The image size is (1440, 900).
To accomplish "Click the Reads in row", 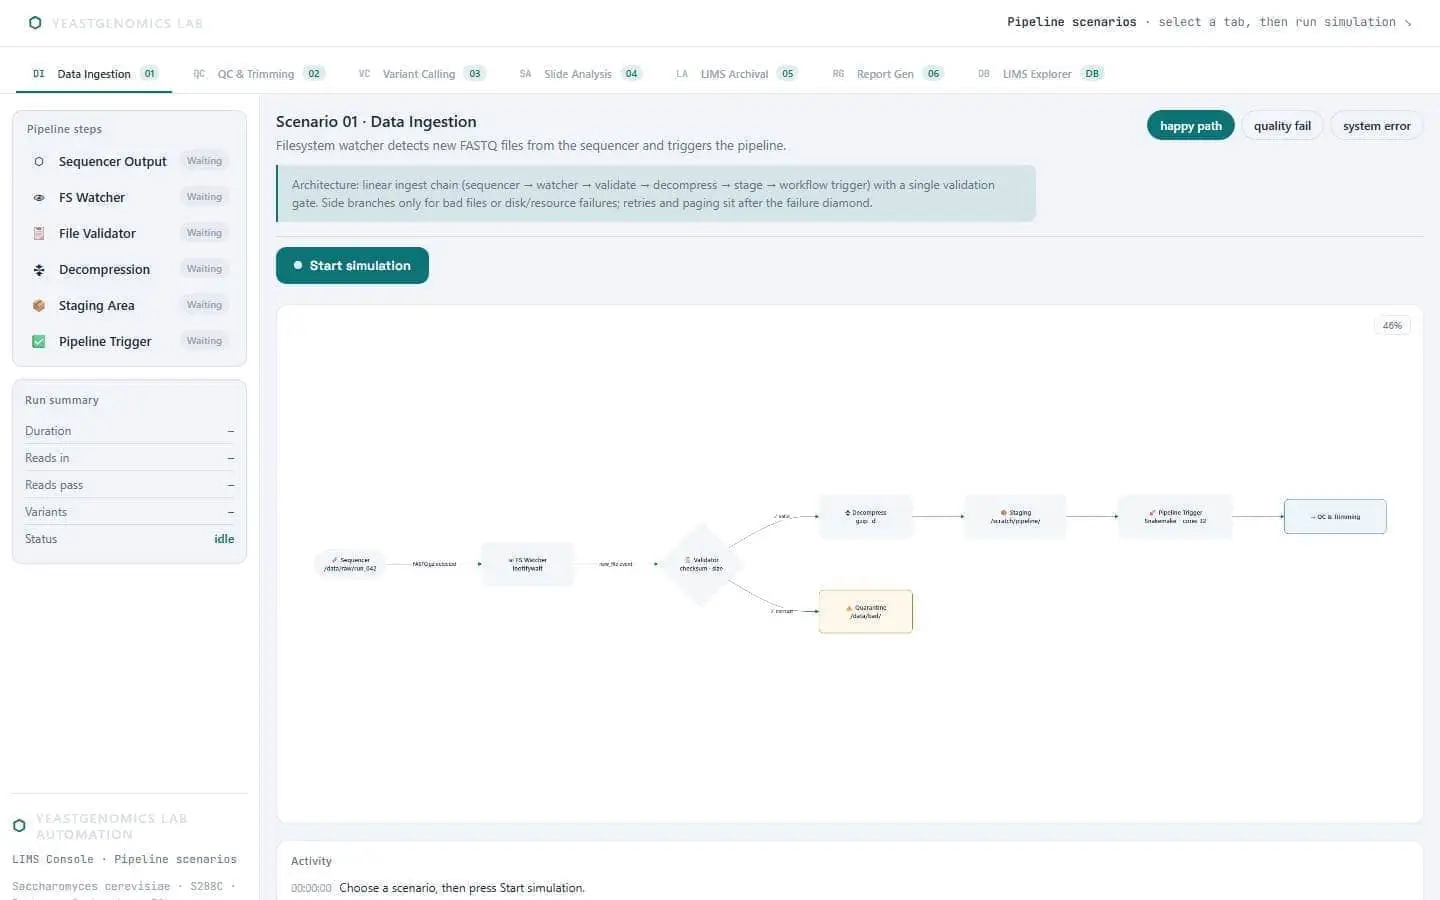I will point(129,458).
